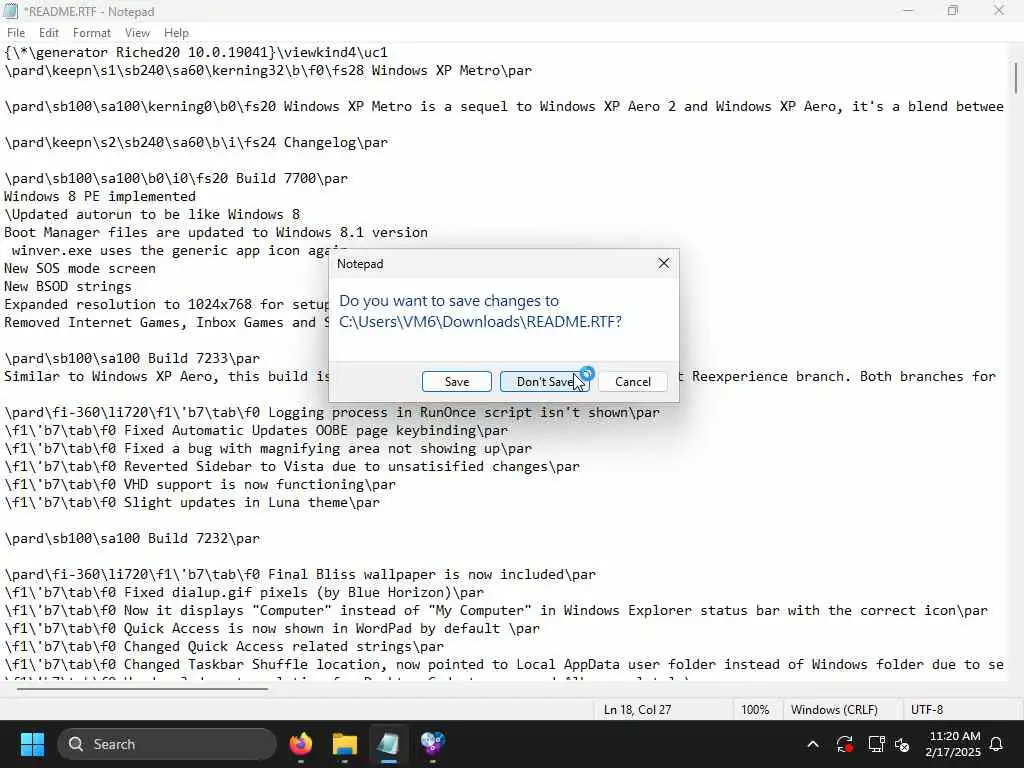The image size is (1024, 768).
Task: Click the 'Ln 18, Col 27' status entry
Action: pyautogui.click(x=637, y=710)
